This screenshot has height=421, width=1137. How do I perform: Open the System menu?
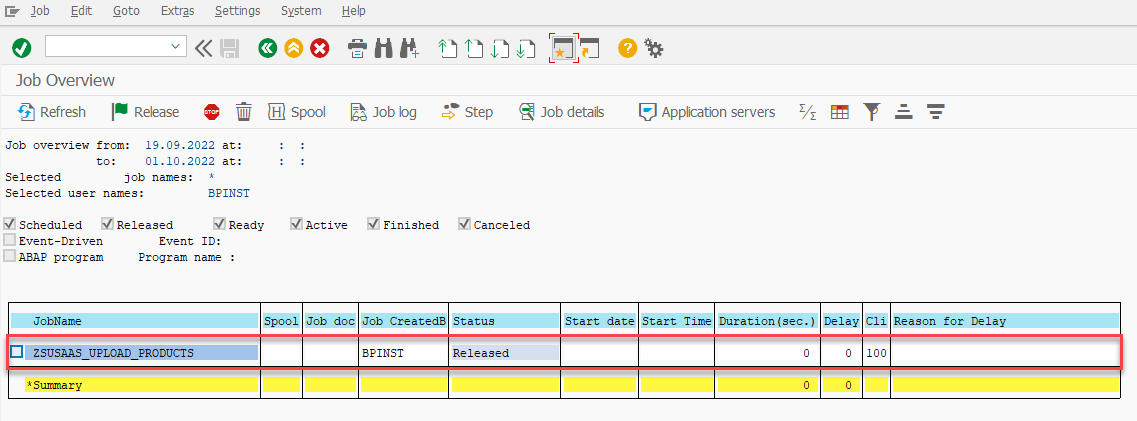click(x=301, y=11)
